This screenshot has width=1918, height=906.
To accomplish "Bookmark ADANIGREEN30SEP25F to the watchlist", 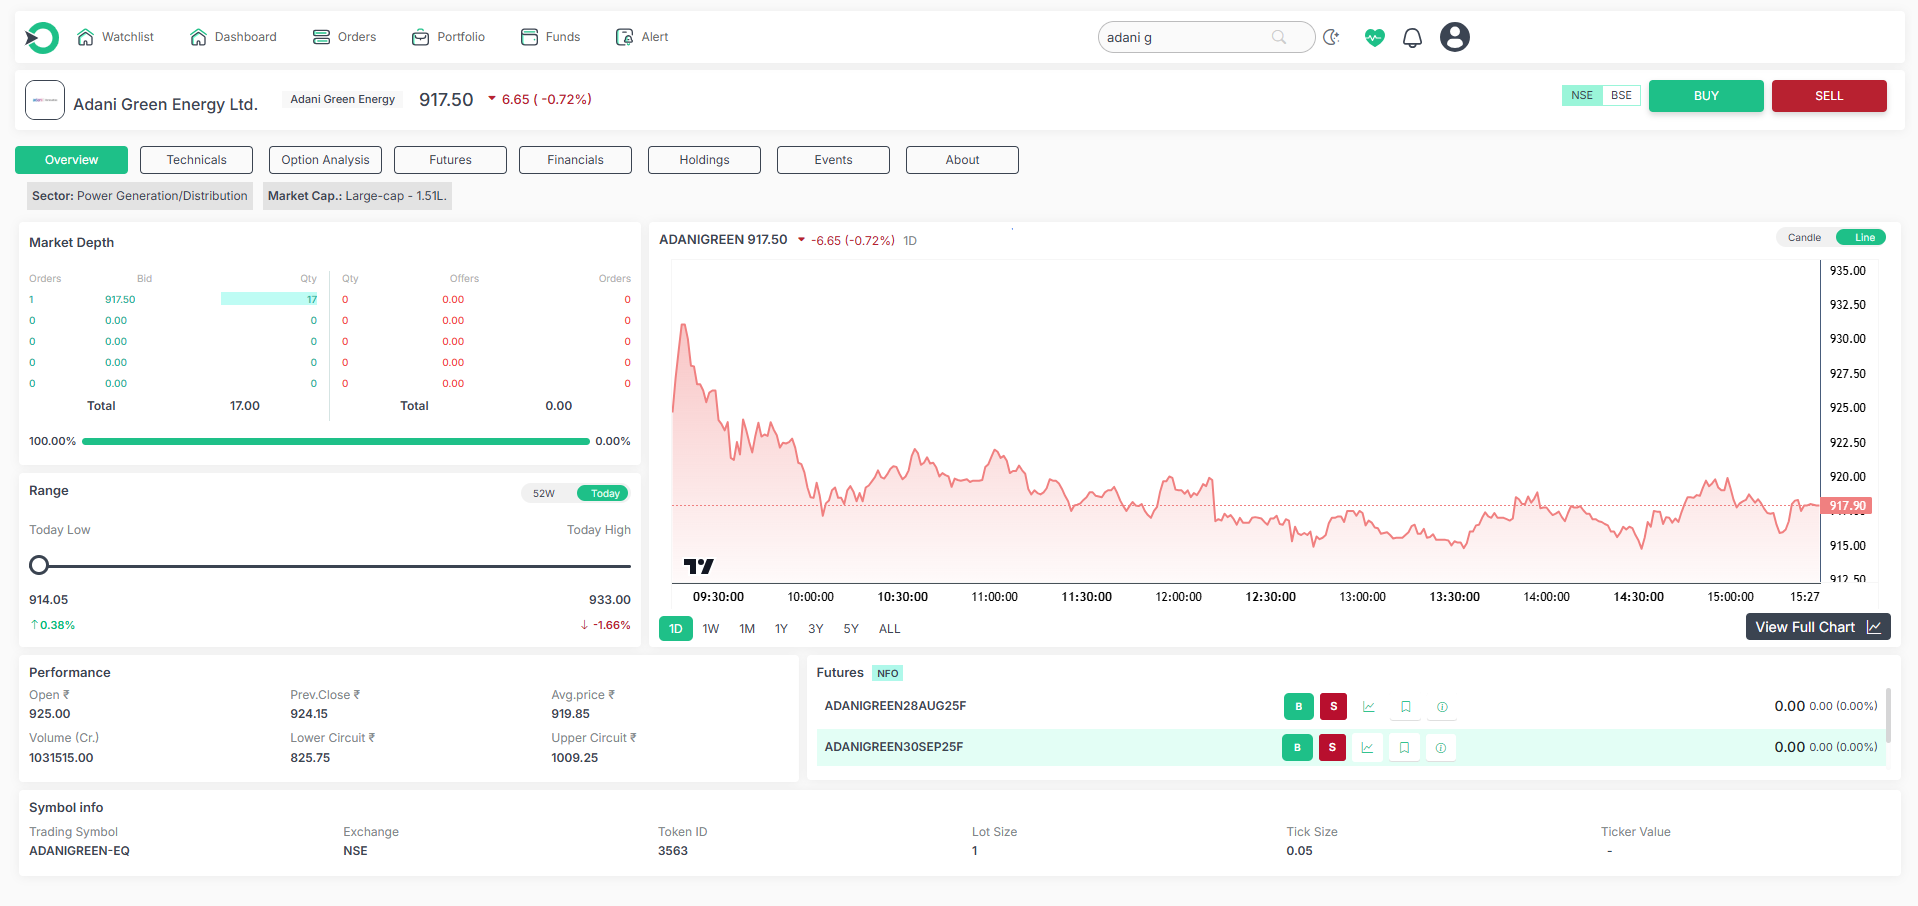I will click(x=1404, y=748).
